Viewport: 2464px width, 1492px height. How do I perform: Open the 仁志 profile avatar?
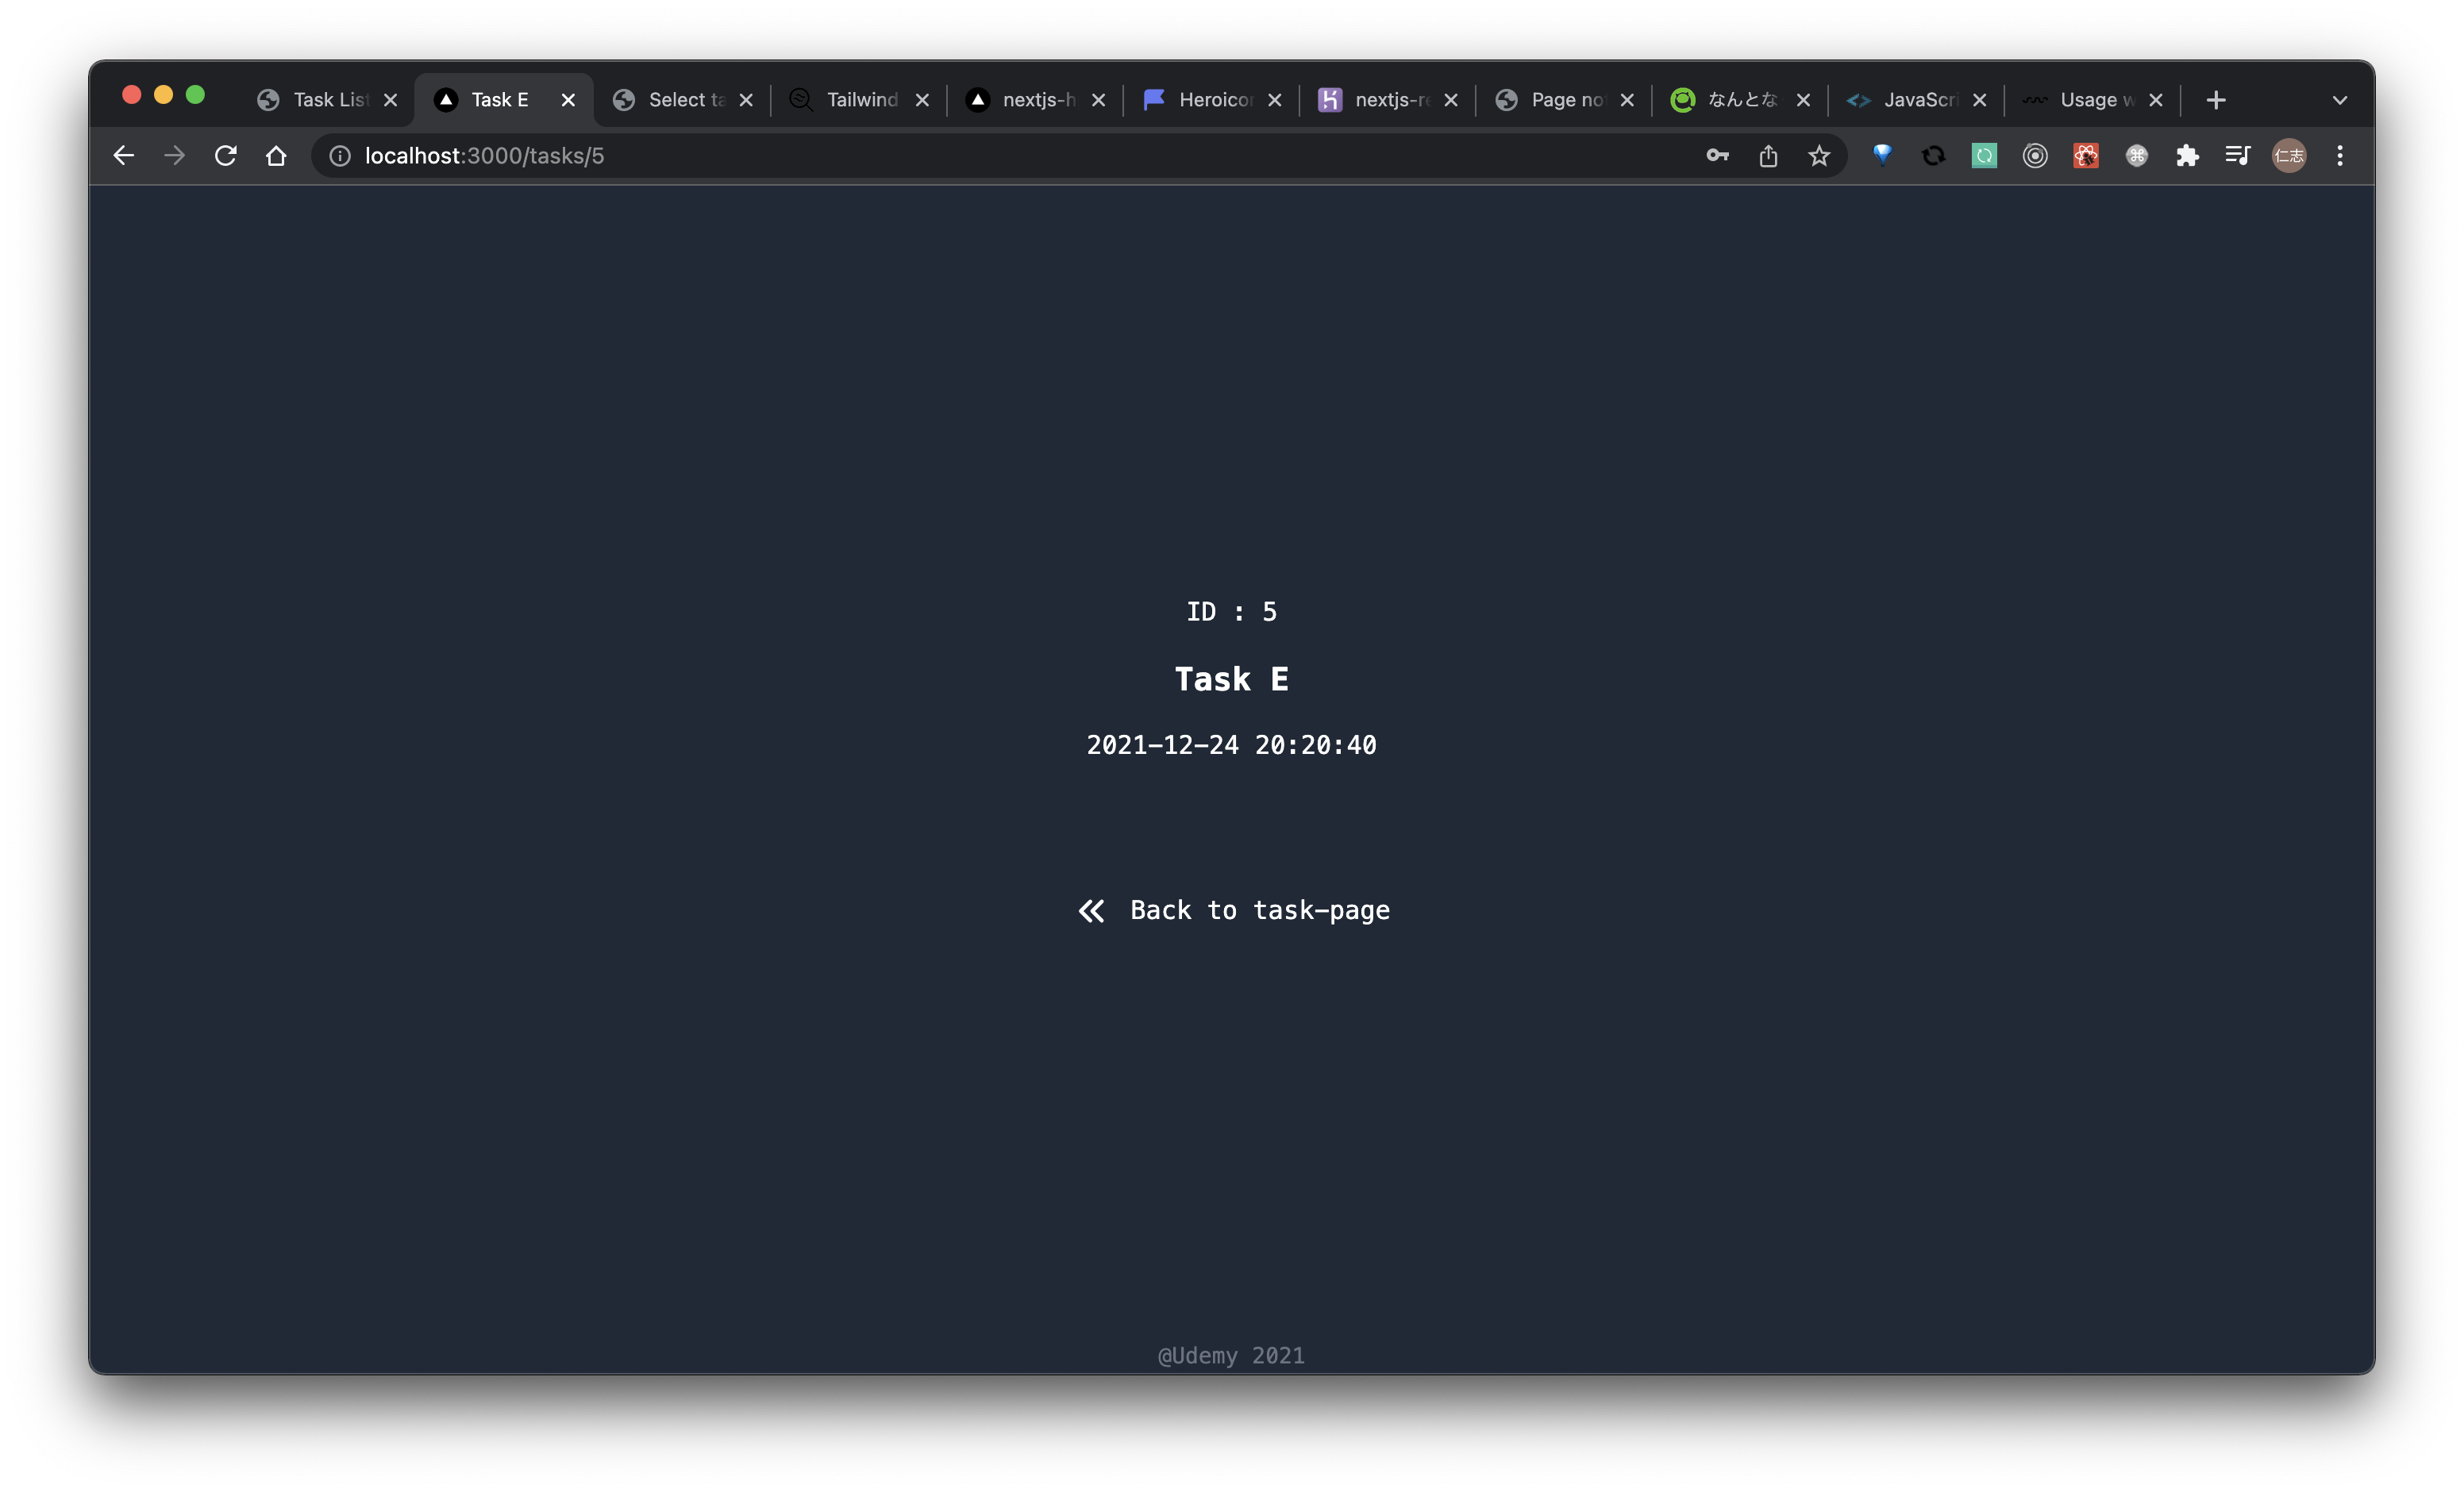(2290, 156)
